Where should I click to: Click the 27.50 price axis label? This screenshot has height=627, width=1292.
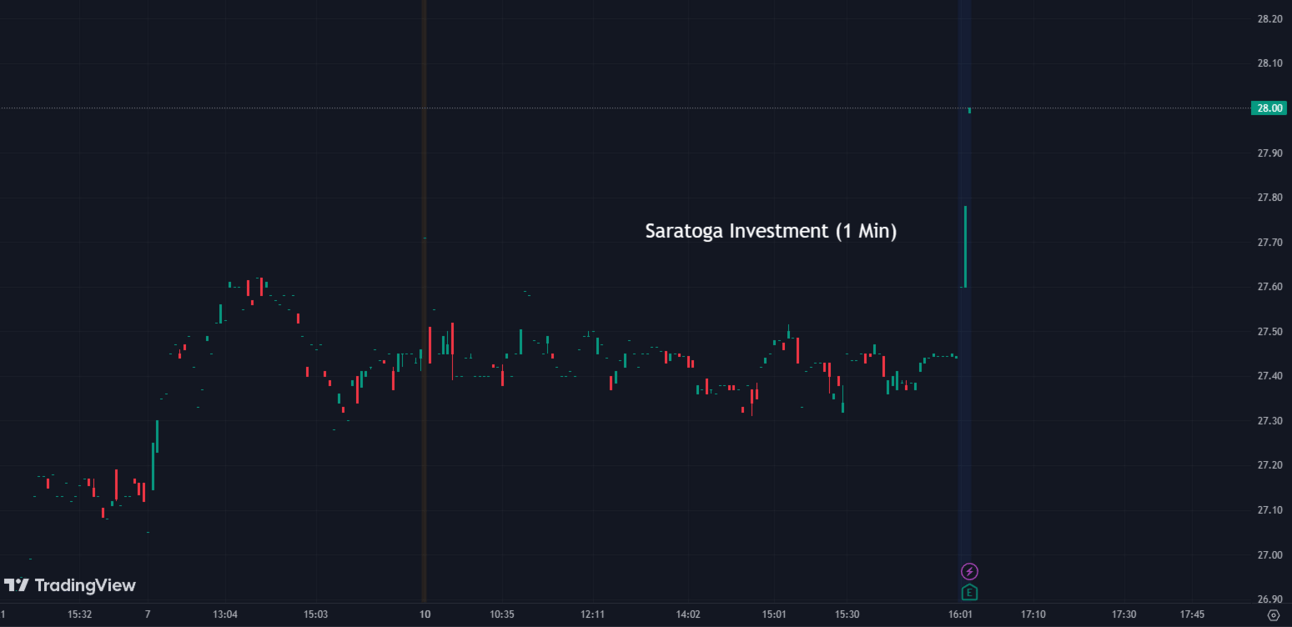coord(1270,332)
